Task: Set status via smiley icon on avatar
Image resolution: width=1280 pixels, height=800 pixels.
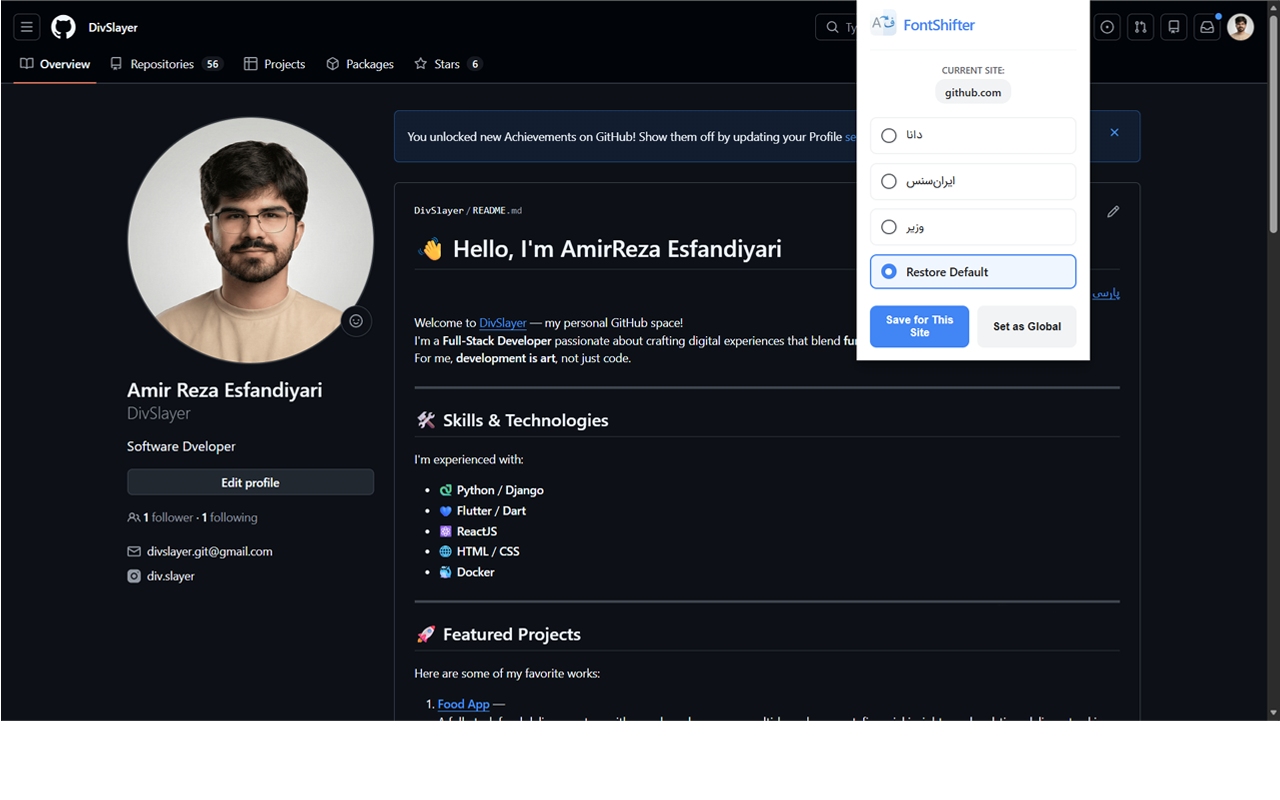Action: (356, 321)
